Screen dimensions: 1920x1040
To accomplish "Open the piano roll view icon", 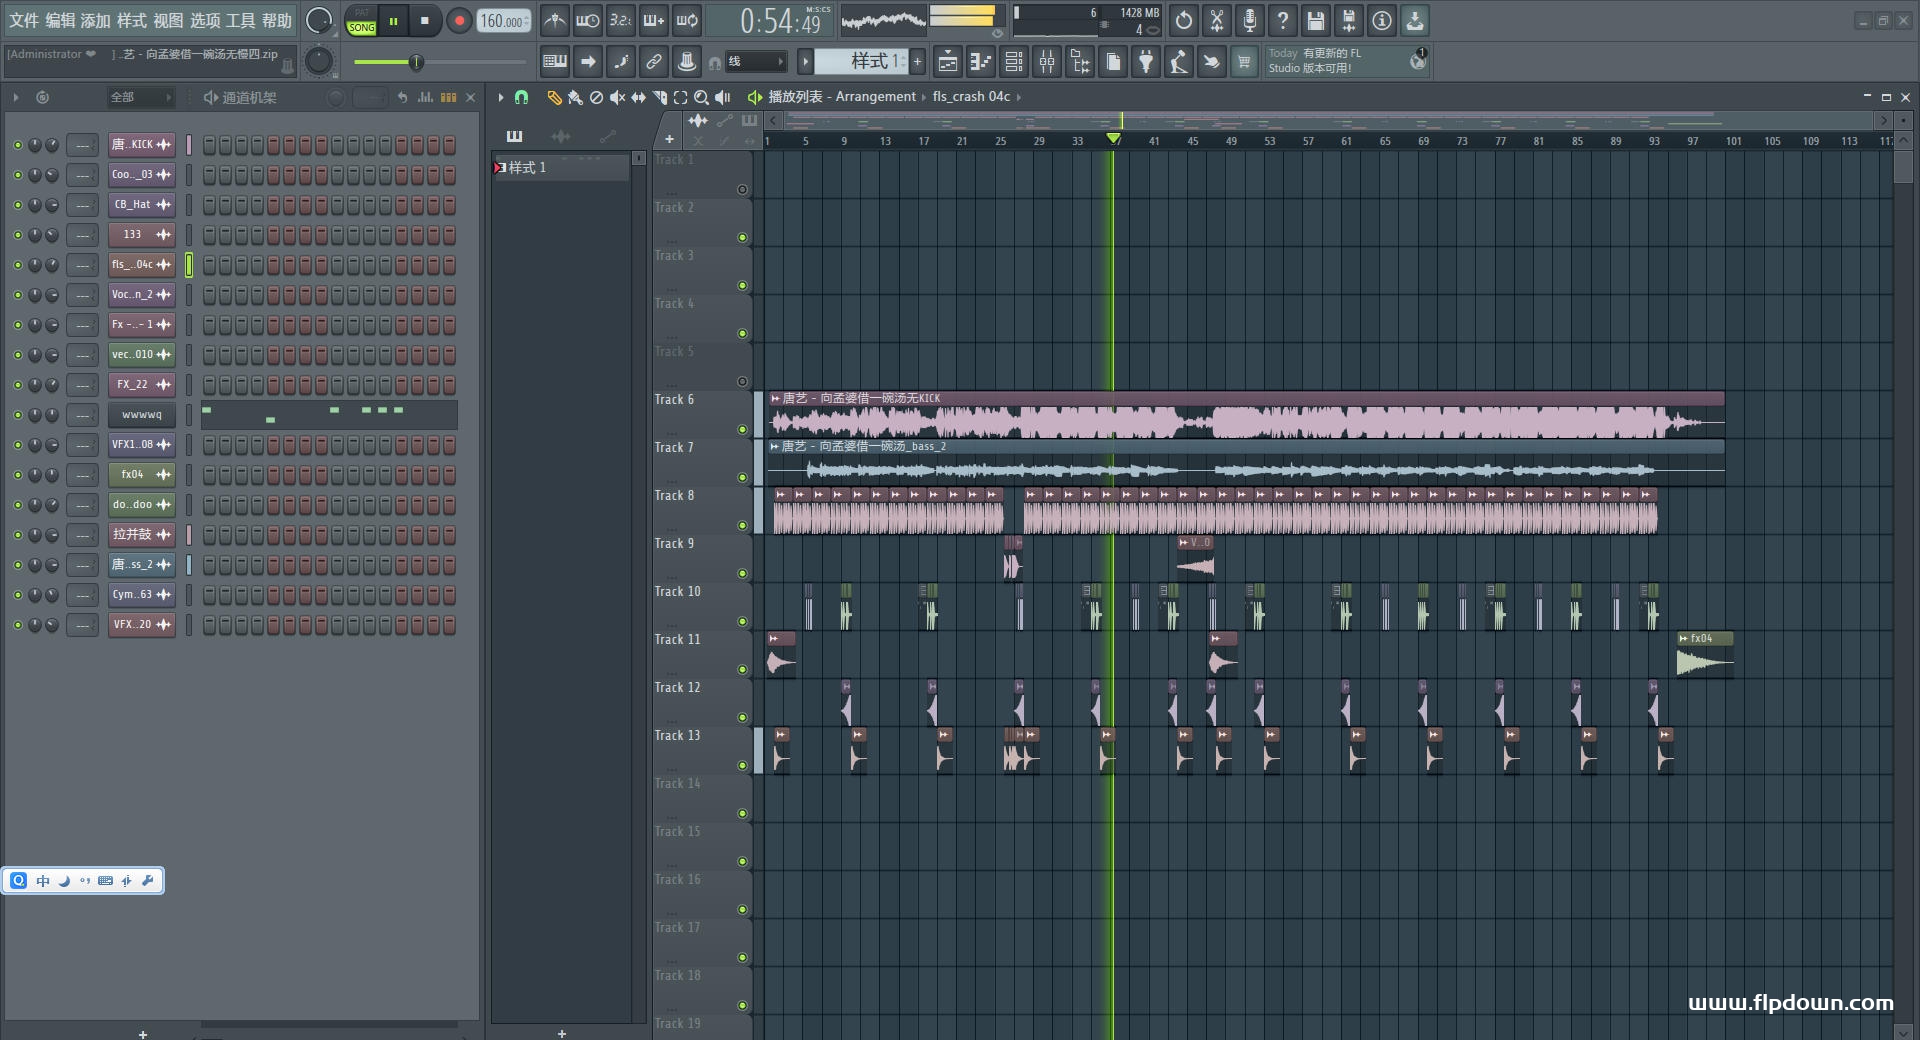I will 981,62.
